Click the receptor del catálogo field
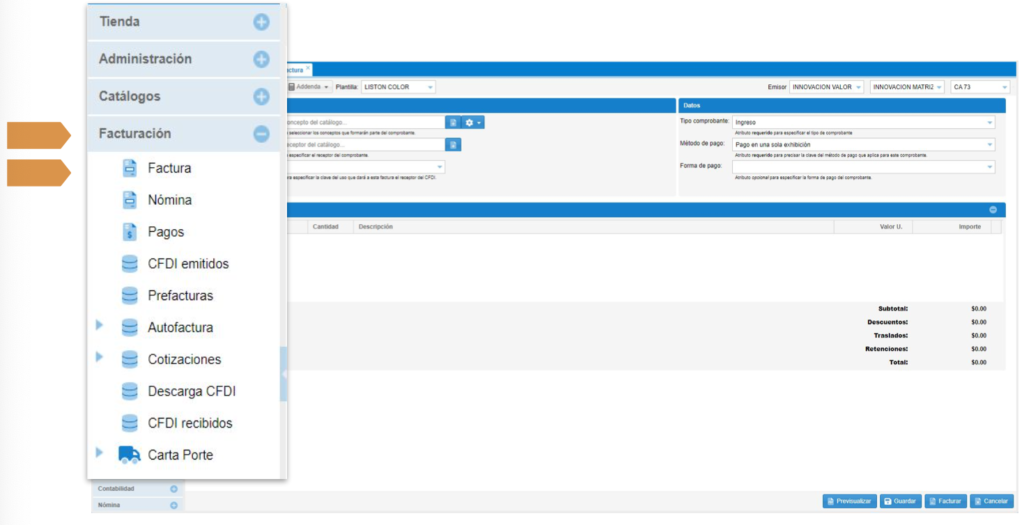This screenshot has width=1024, height=525. 366,145
